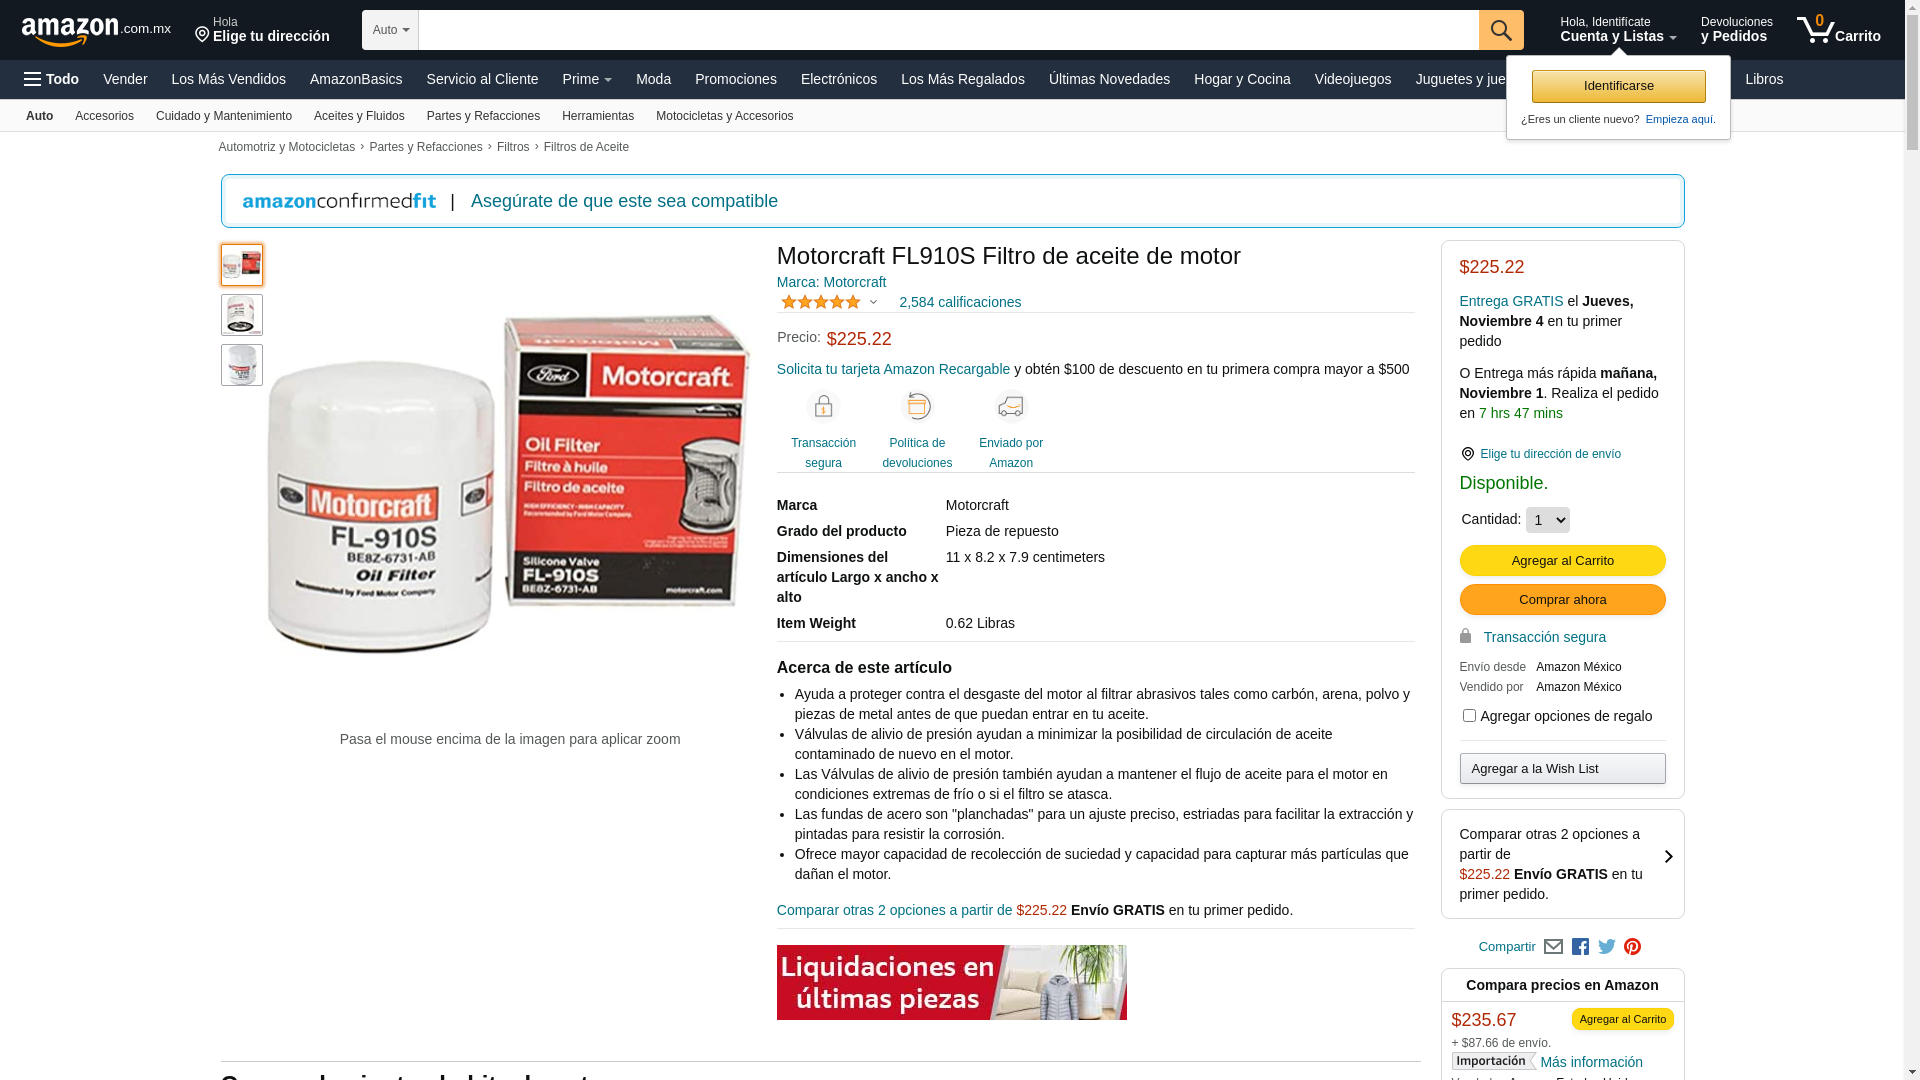Share product via Facebook icon
Viewport: 1920px width, 1080px height.
1580,947
